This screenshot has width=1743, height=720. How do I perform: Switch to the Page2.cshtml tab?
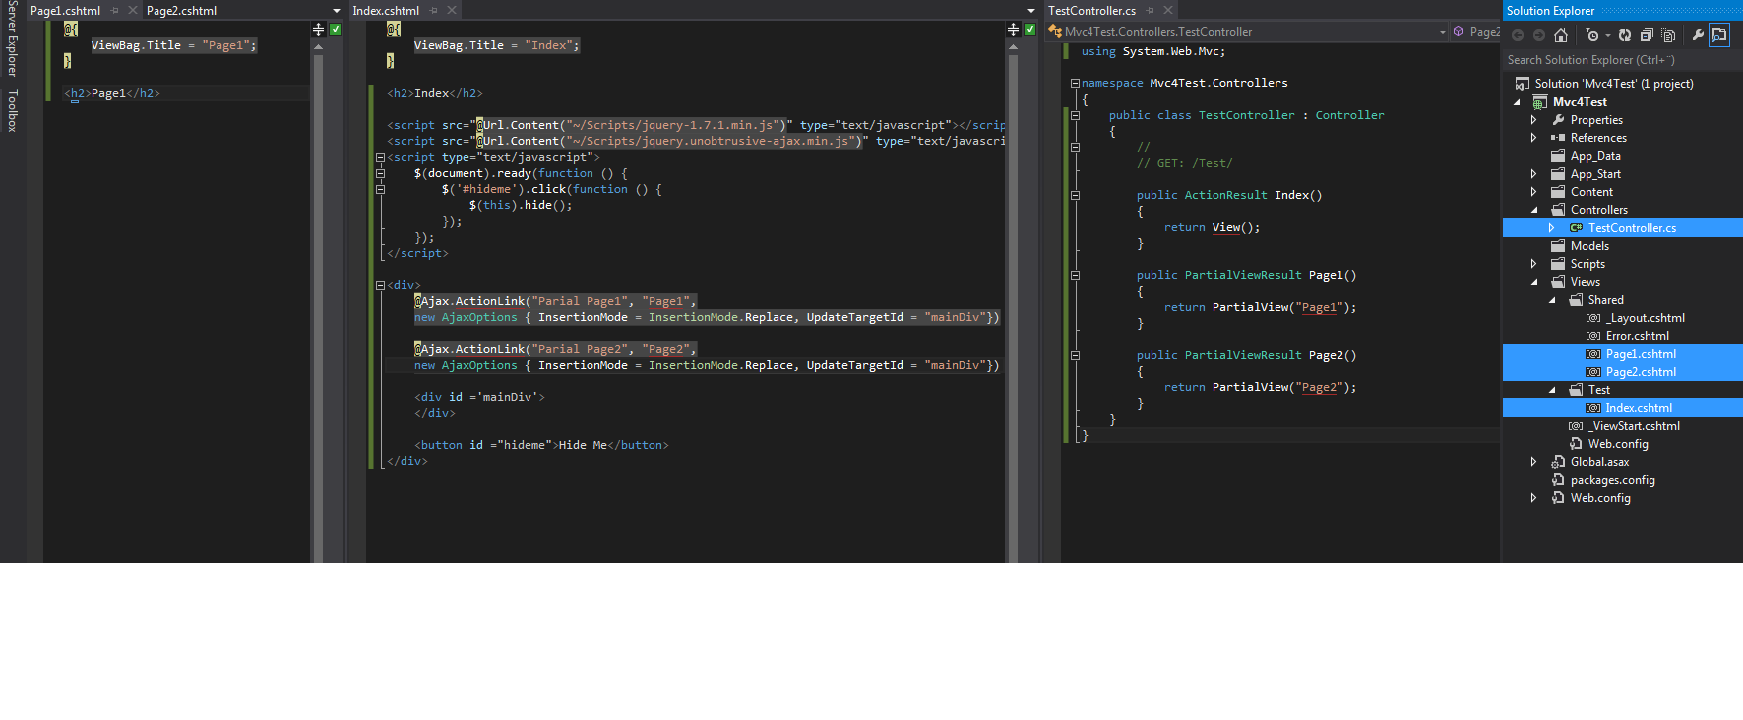[182, 11]
